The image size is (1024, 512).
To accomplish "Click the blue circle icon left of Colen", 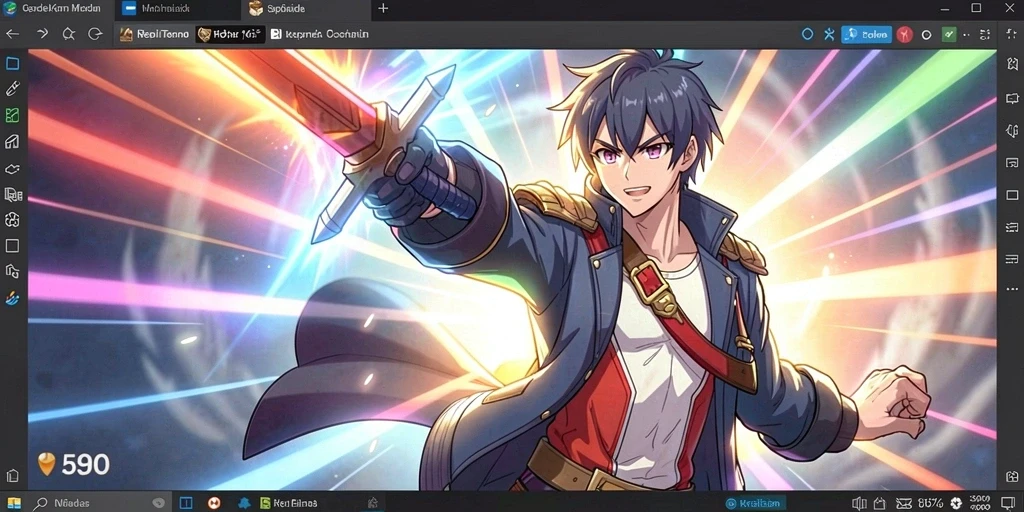I will (808, 35).
